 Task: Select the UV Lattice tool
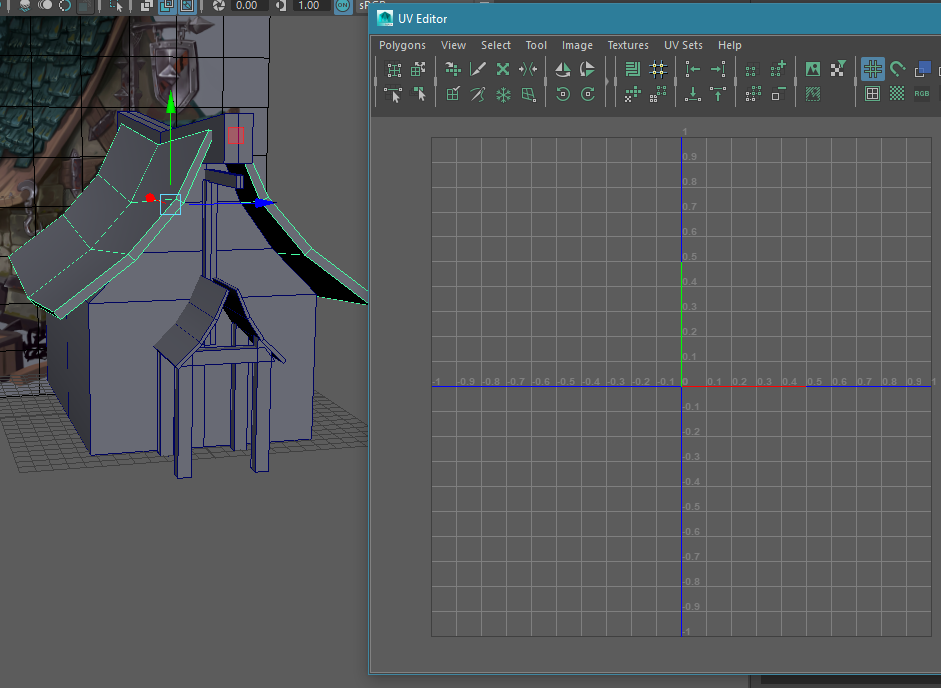pos(393,69)
